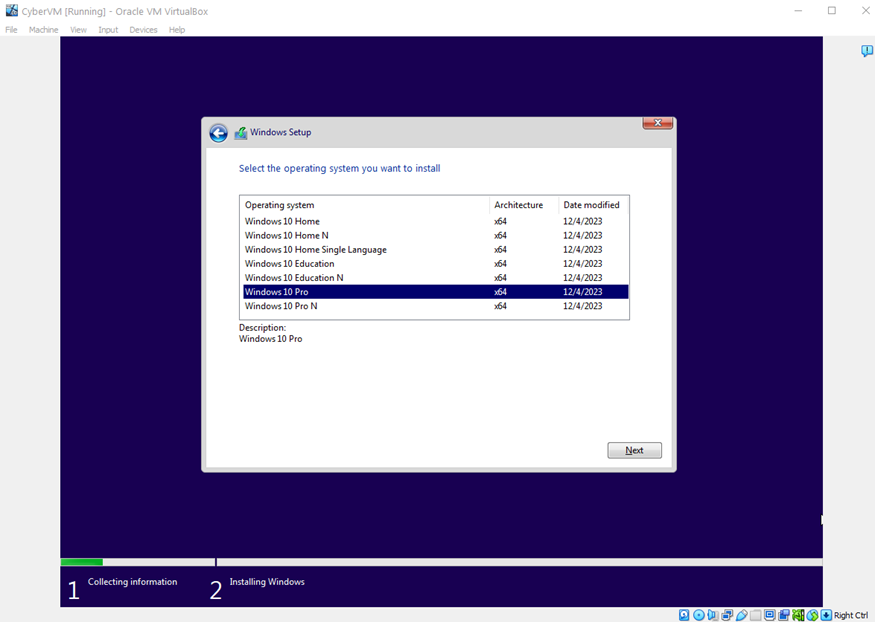Click the display settings status icon
Viewport: 875px width, 622px height.
771,615
